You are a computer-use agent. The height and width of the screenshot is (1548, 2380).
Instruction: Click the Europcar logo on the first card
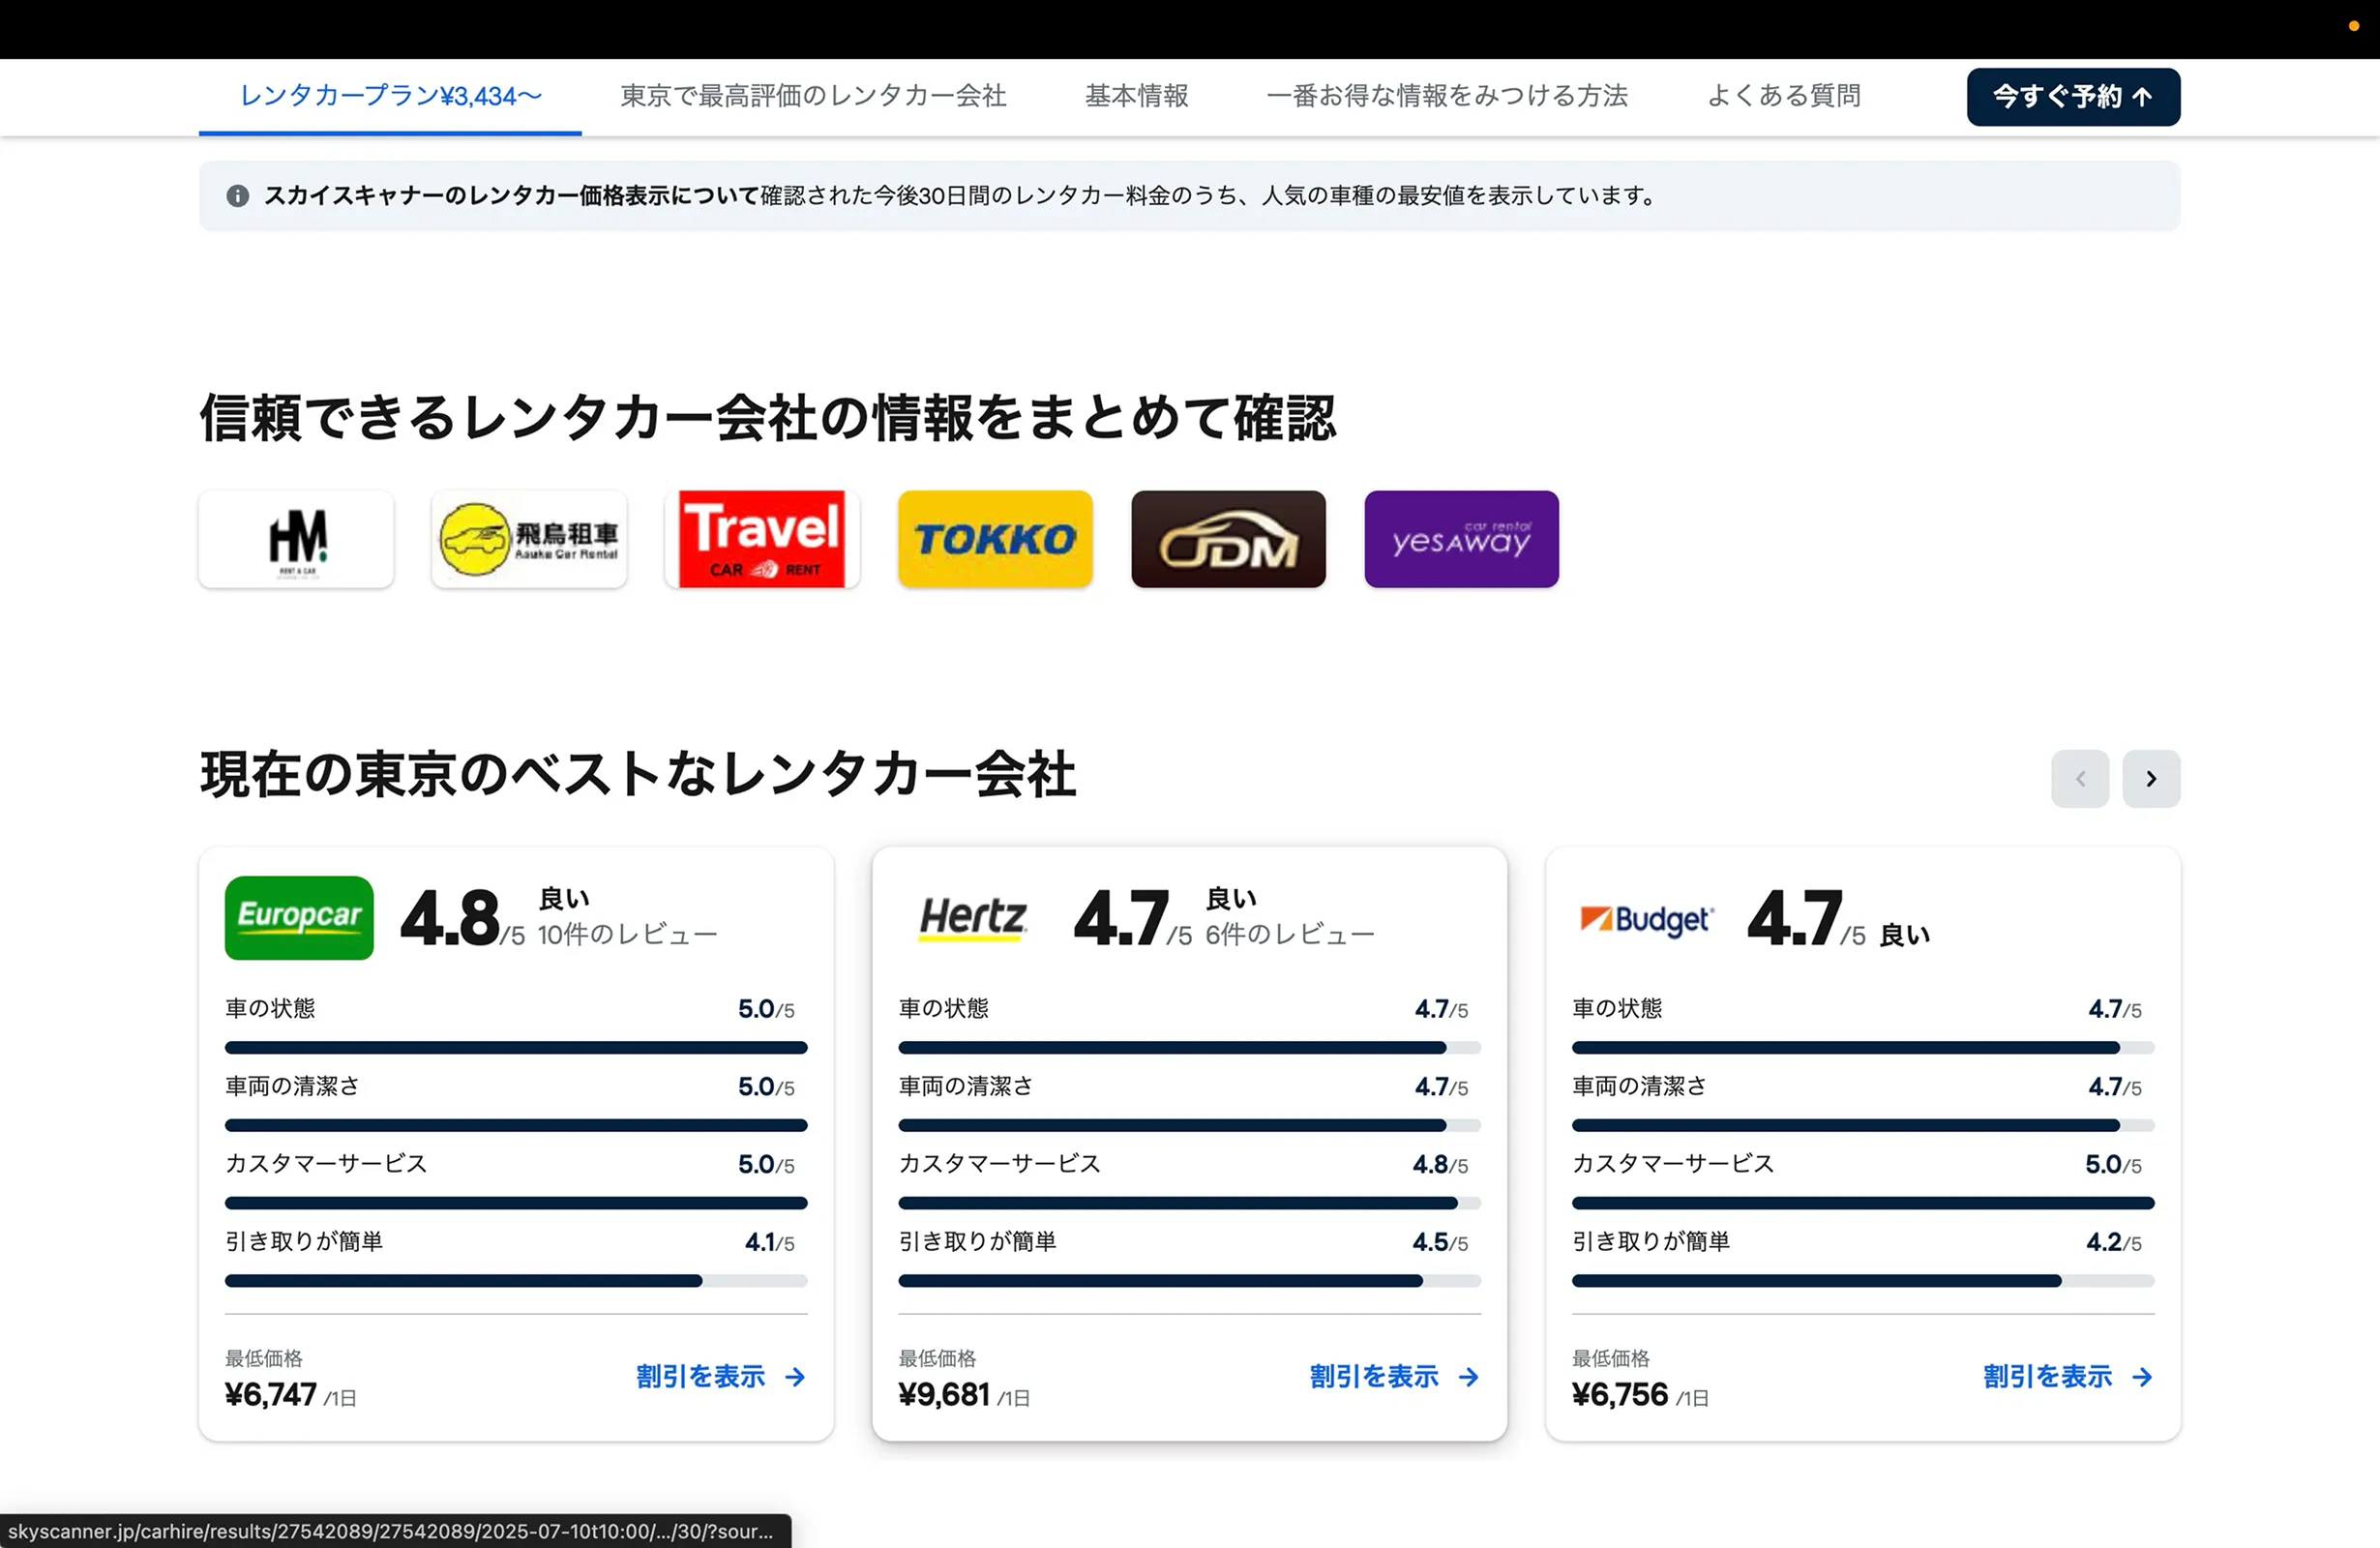point(299,918)
